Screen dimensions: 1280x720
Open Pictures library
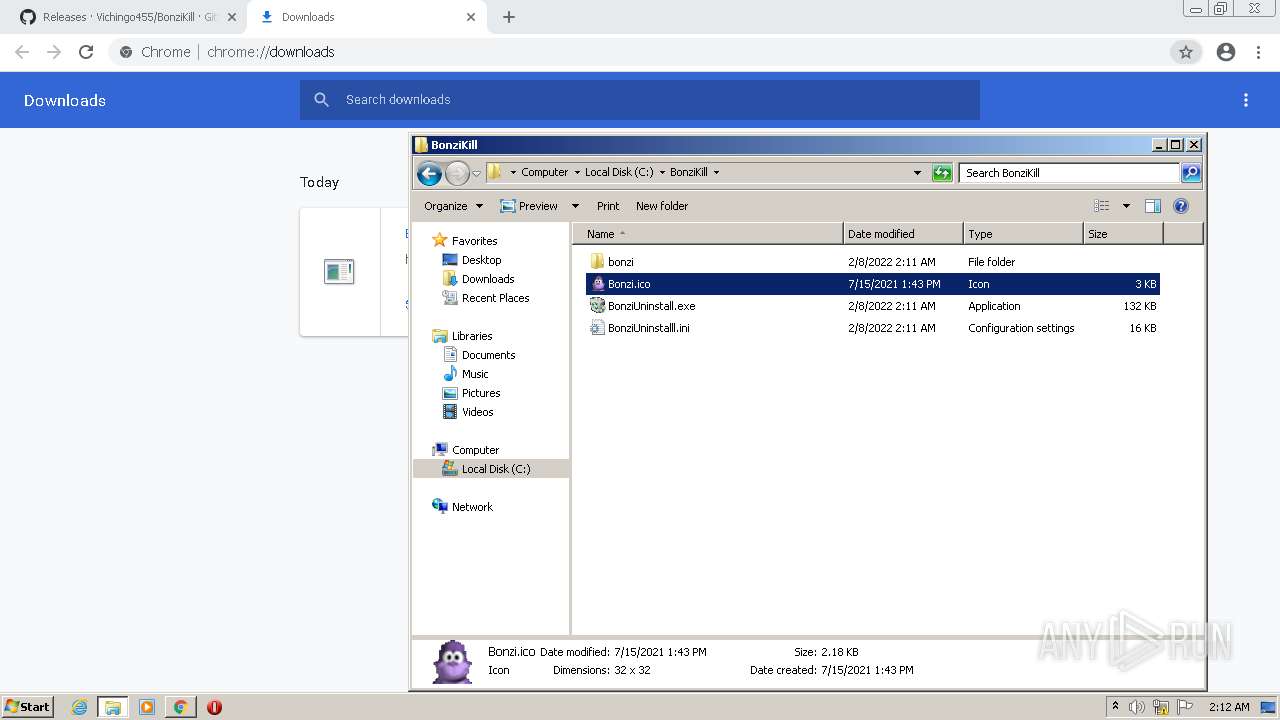click(x=481, y=393)
